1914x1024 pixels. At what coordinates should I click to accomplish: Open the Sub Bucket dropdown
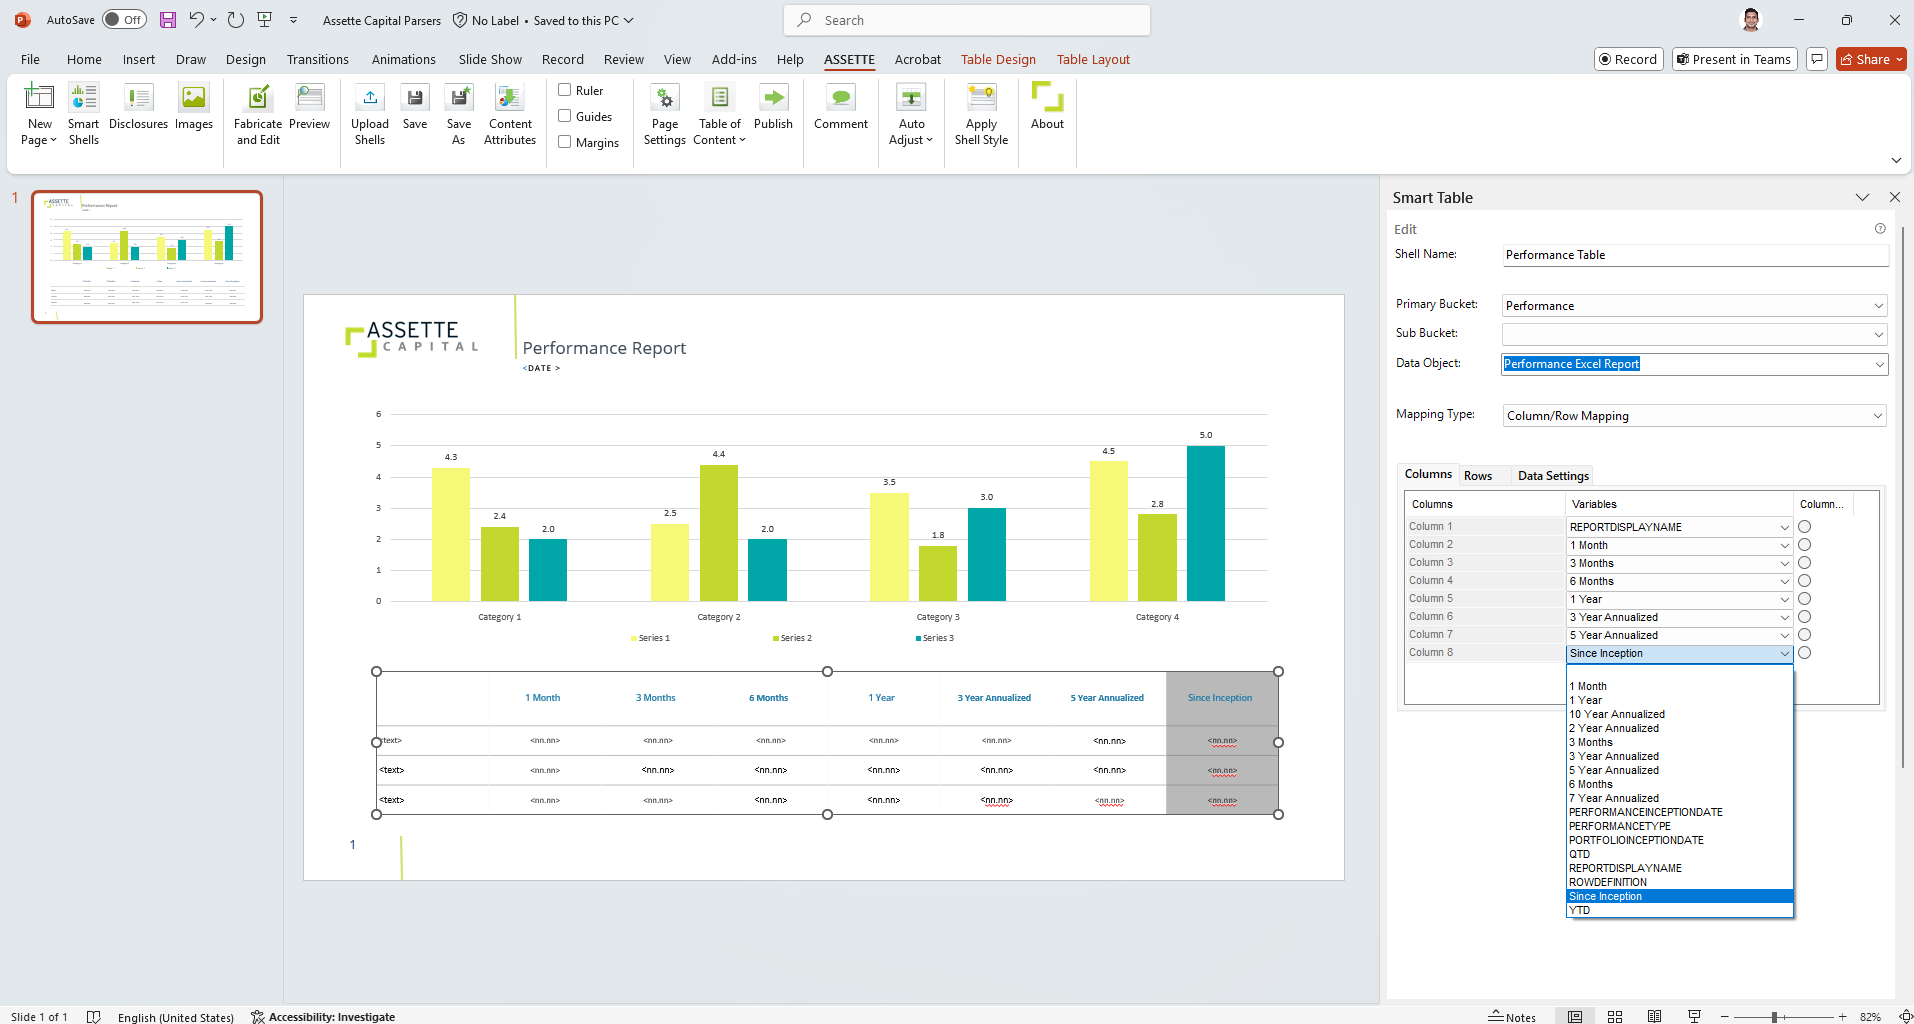[x=1879, y=335]
